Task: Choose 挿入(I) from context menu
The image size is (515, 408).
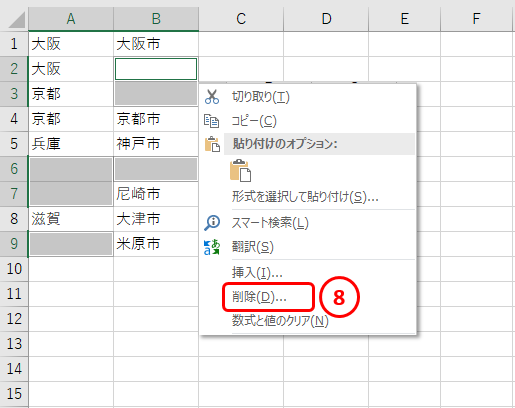Action: 257,273
